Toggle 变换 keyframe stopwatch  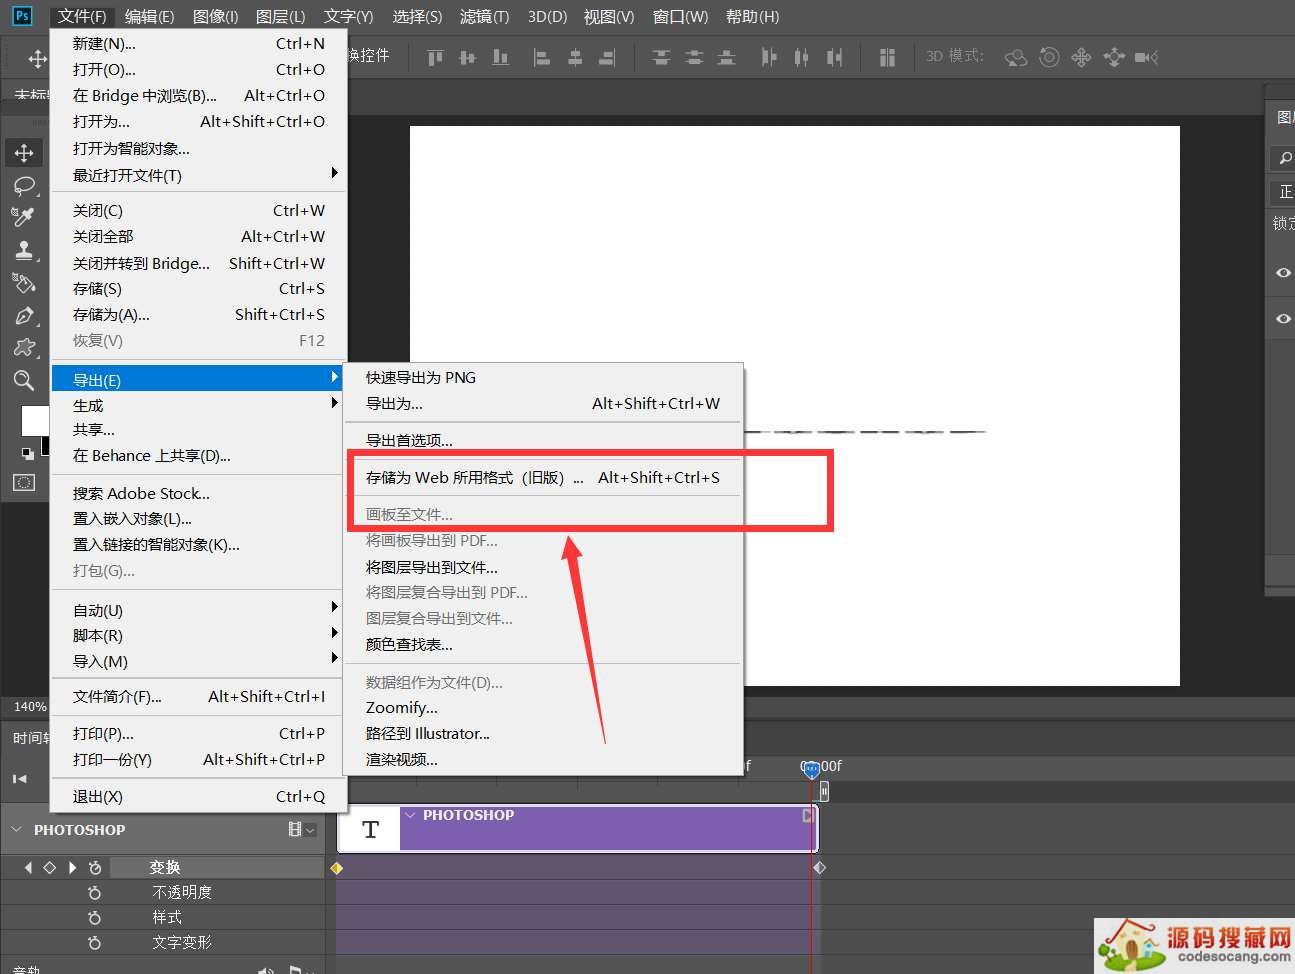click(95, 868)
